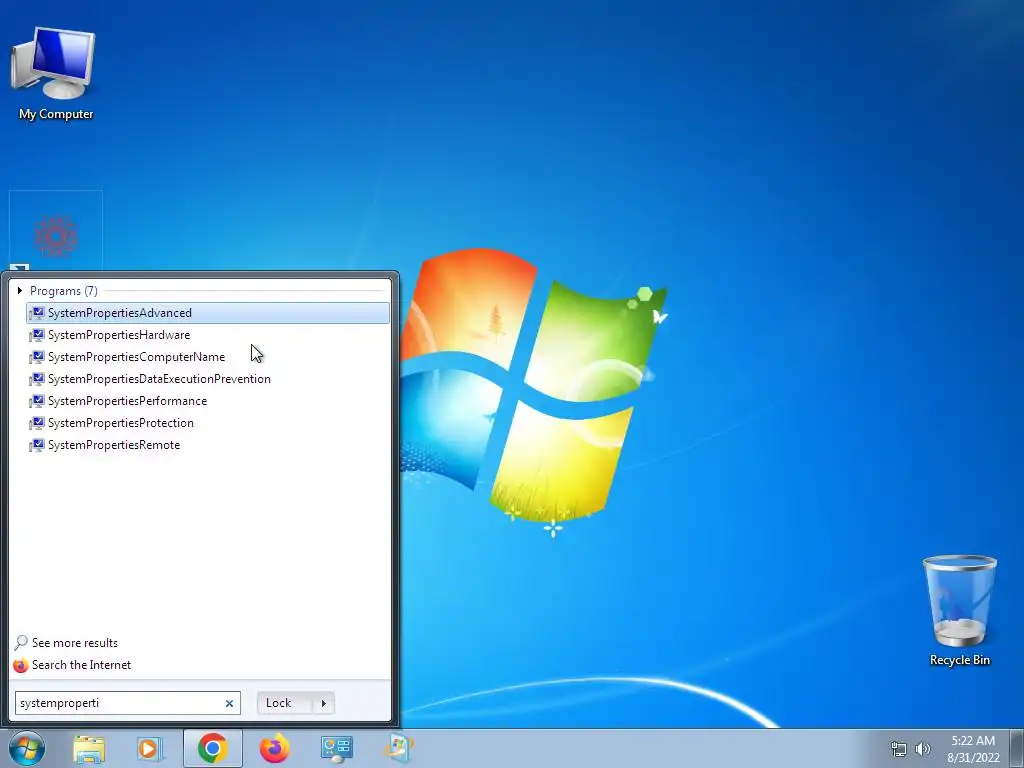Viewport: 1024px width, 768px height.
Task: Click icon beside SystemPropertiesProtection
Action: coord(37,423)
